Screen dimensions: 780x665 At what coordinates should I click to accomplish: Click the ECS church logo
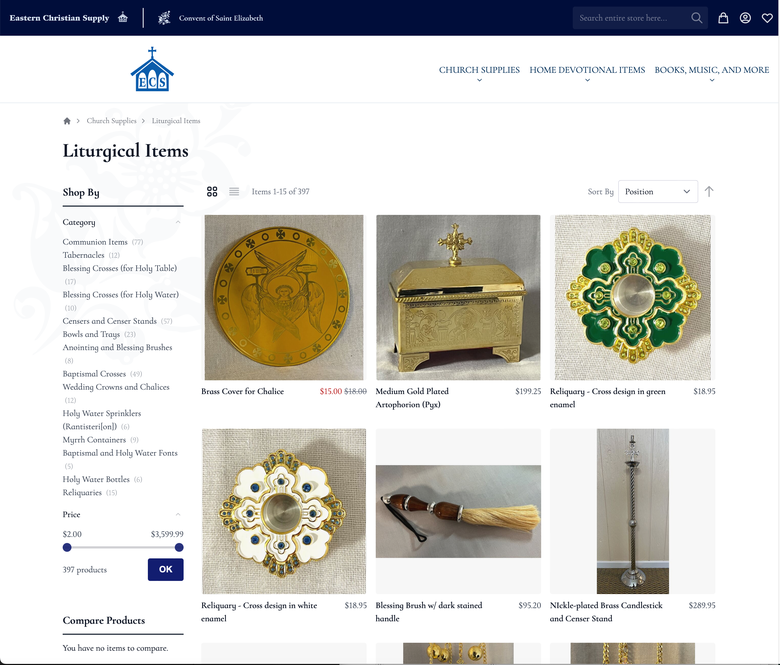point(152,69)
